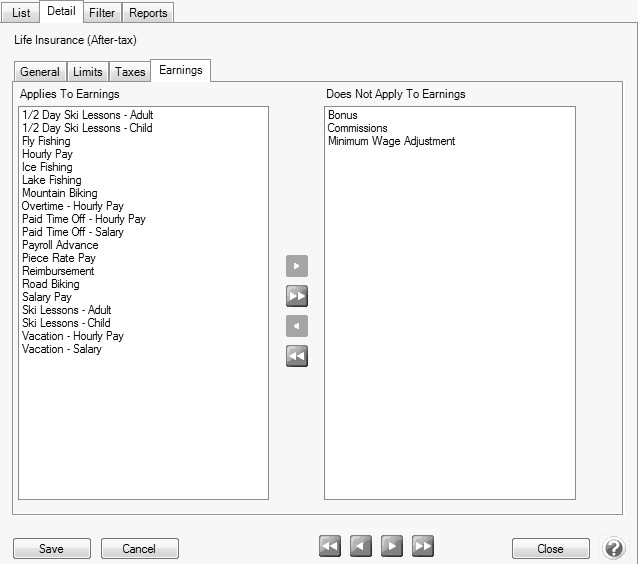The height and width of the screenshot is (564, 638).
Task: Click the move all items right double-arrow
Action: pyautogui.click(x=297, y=296)
